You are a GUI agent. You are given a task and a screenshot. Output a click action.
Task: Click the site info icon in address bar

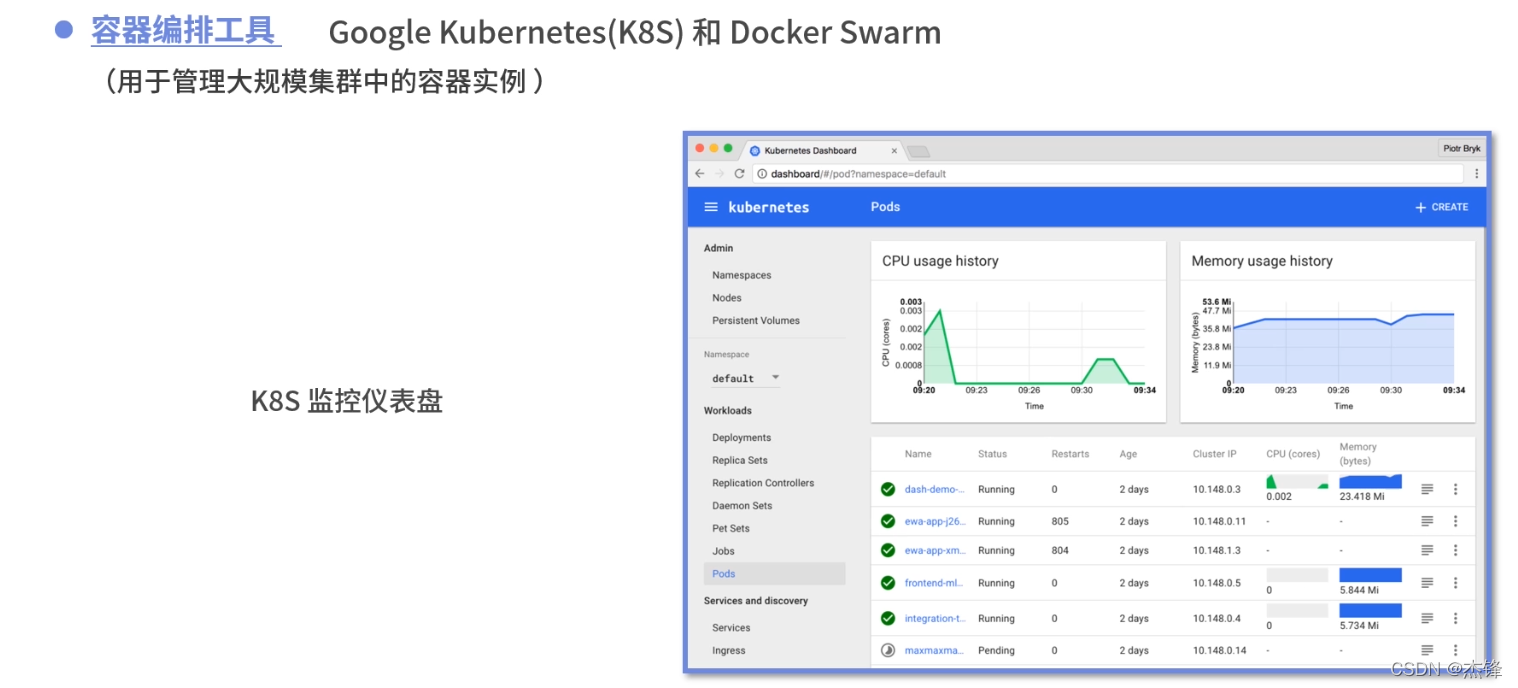(x=762, y=173)
